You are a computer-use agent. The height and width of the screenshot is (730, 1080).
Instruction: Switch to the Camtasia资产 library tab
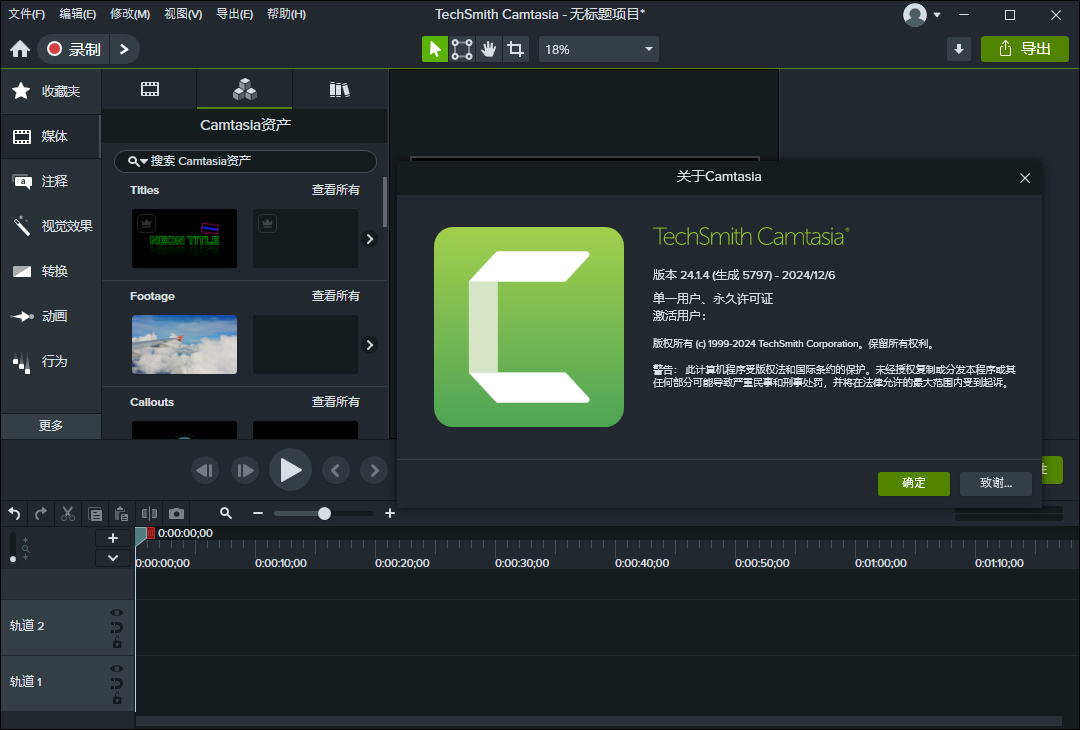244,89
